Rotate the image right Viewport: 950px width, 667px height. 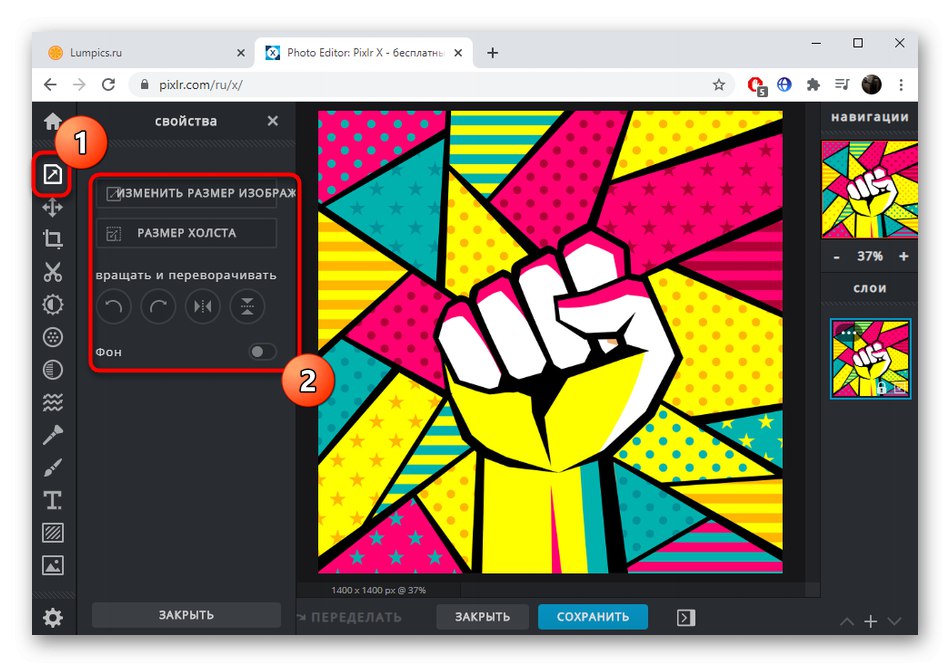coord(158,307)
